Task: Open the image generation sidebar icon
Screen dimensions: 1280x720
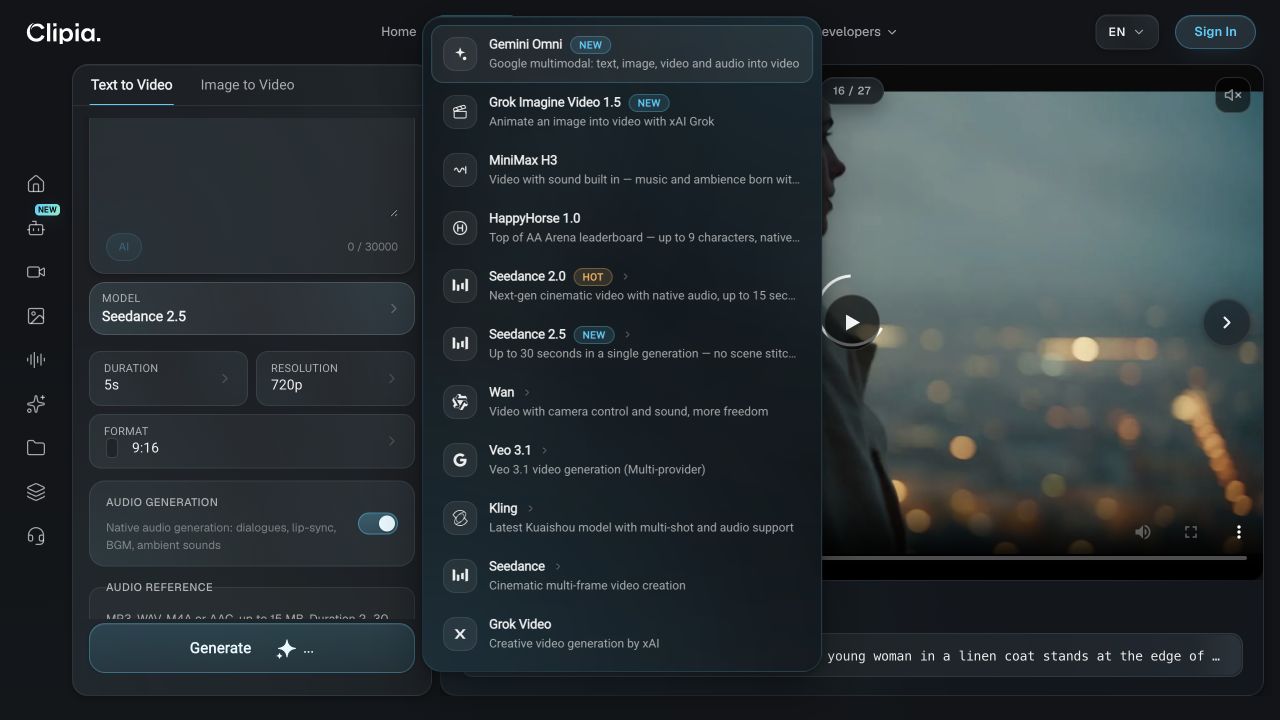Action: pyautogui.click(x=36, y=316)
